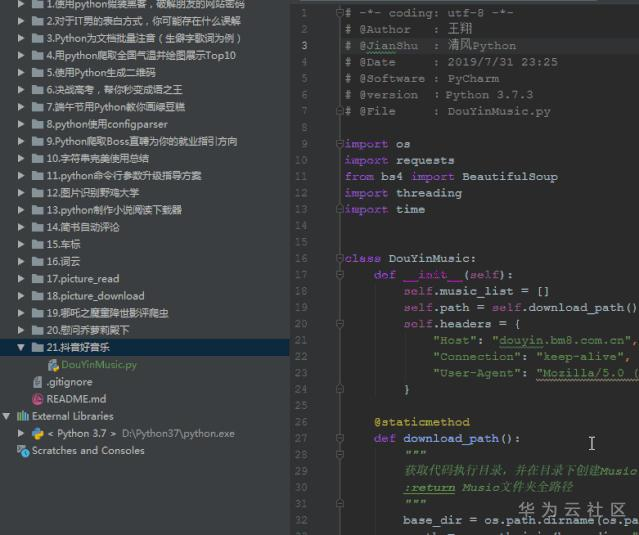Click the Python 3.7 interpreter logo icon
This screenshot has height=535, width=639.
38,433
